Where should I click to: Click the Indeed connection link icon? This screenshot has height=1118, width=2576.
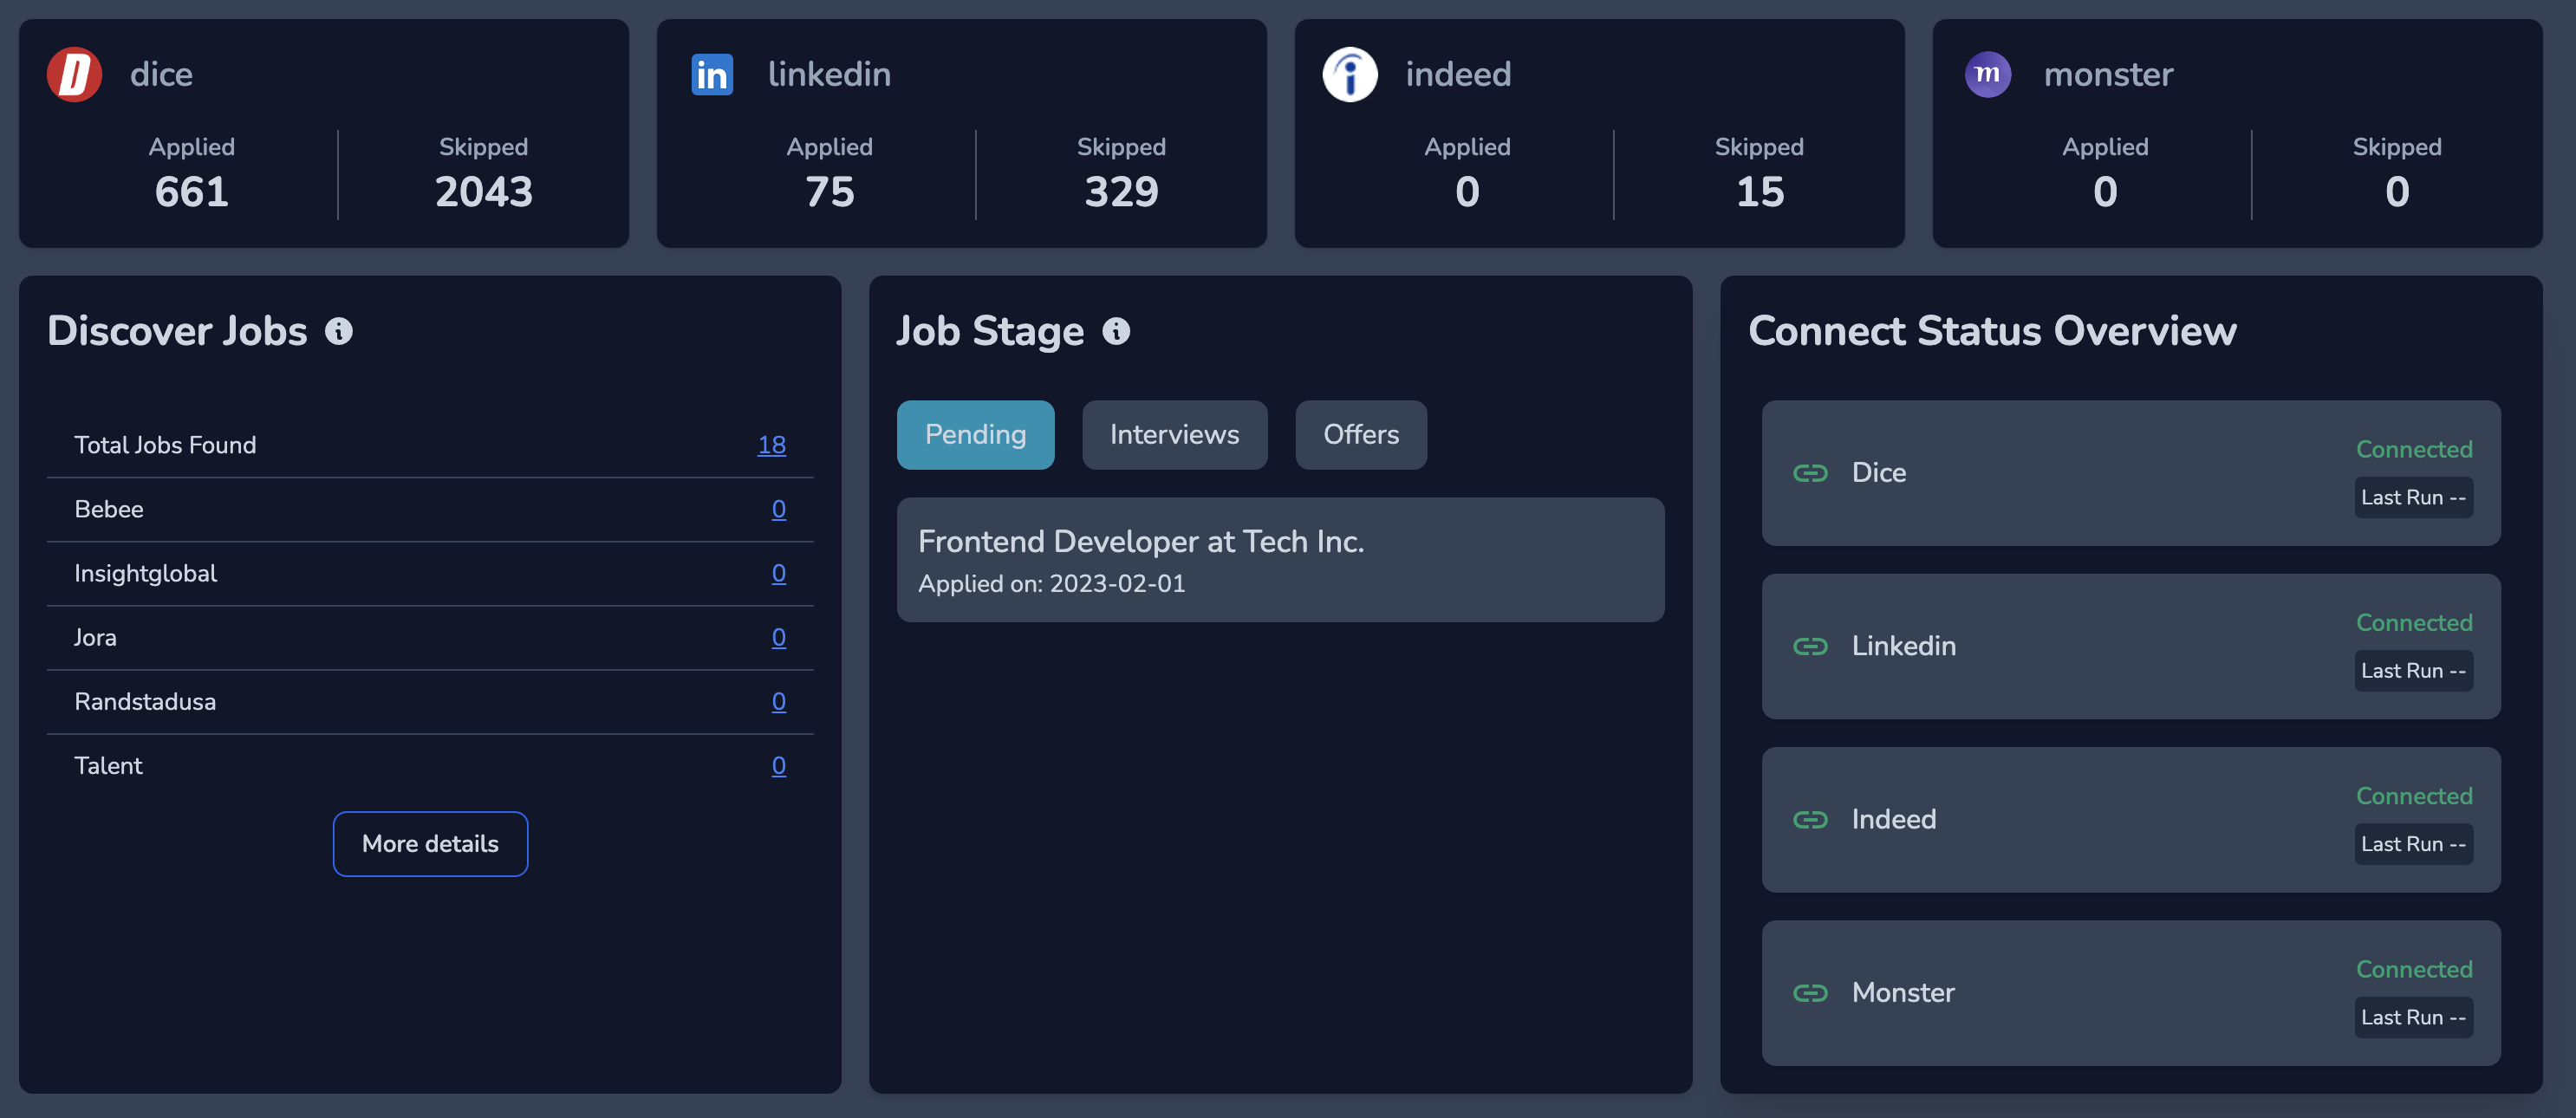pyautogui.click(x=1810, y=820)
